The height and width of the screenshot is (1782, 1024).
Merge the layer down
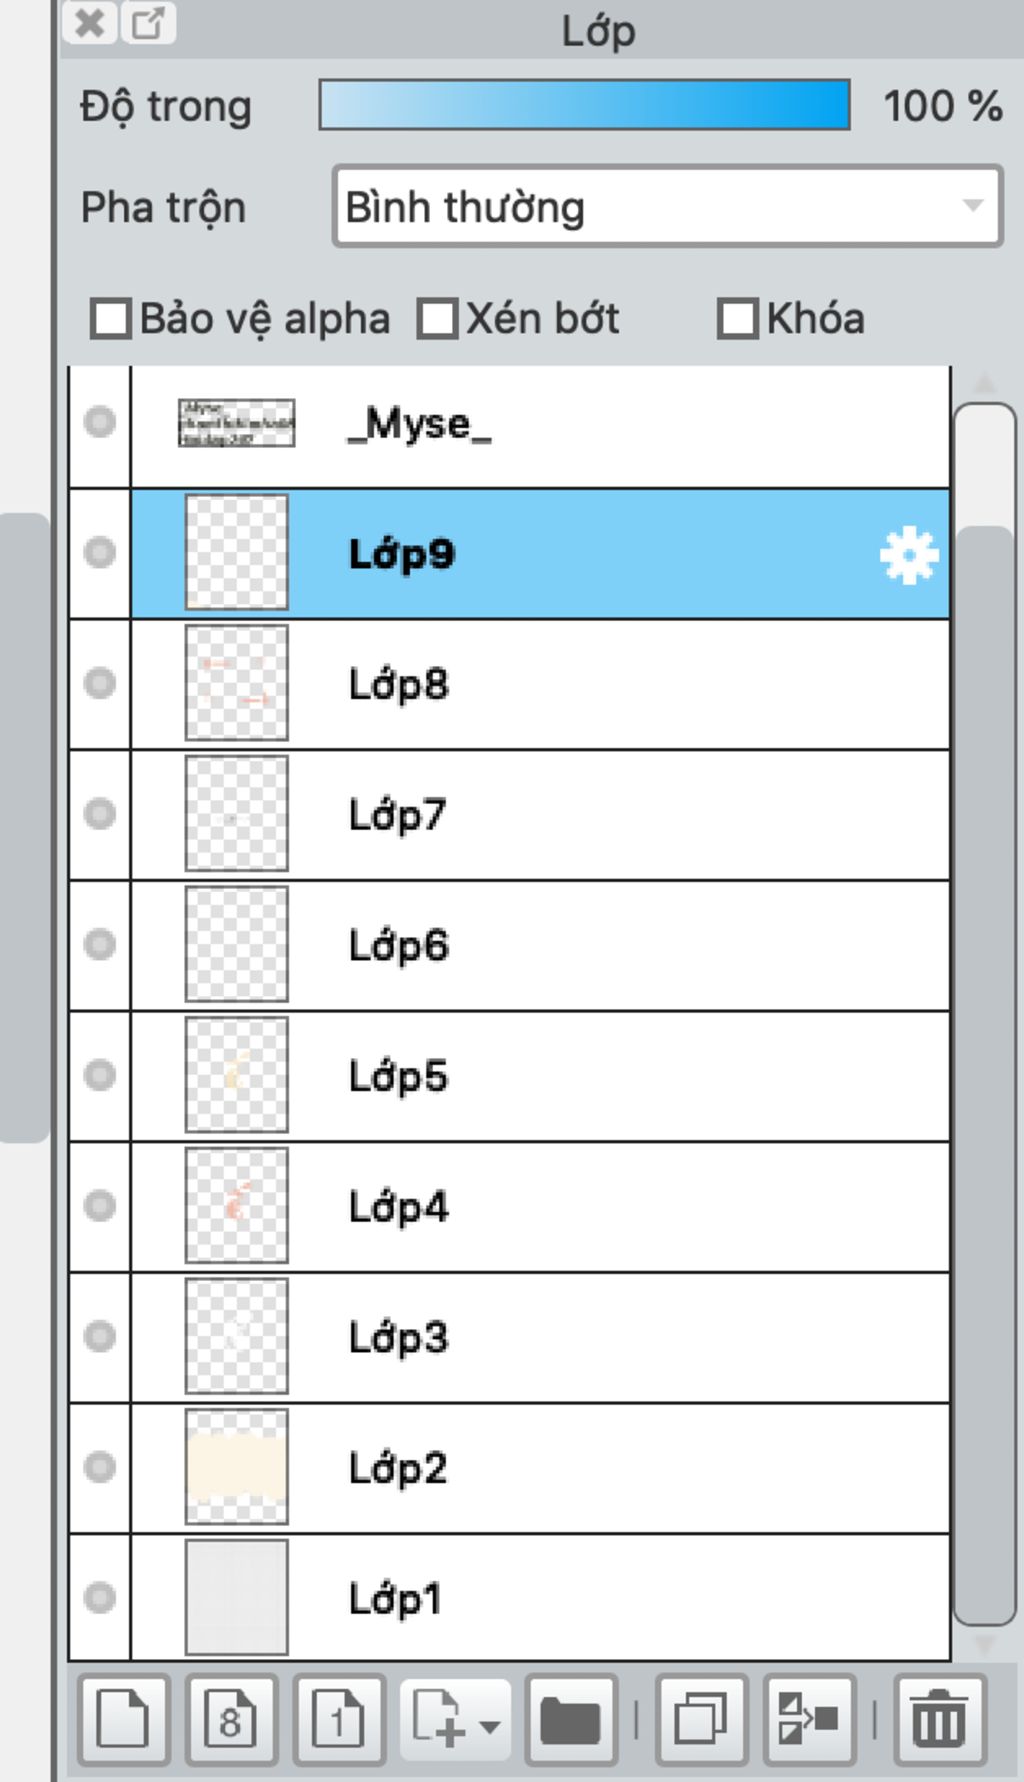808,1720
